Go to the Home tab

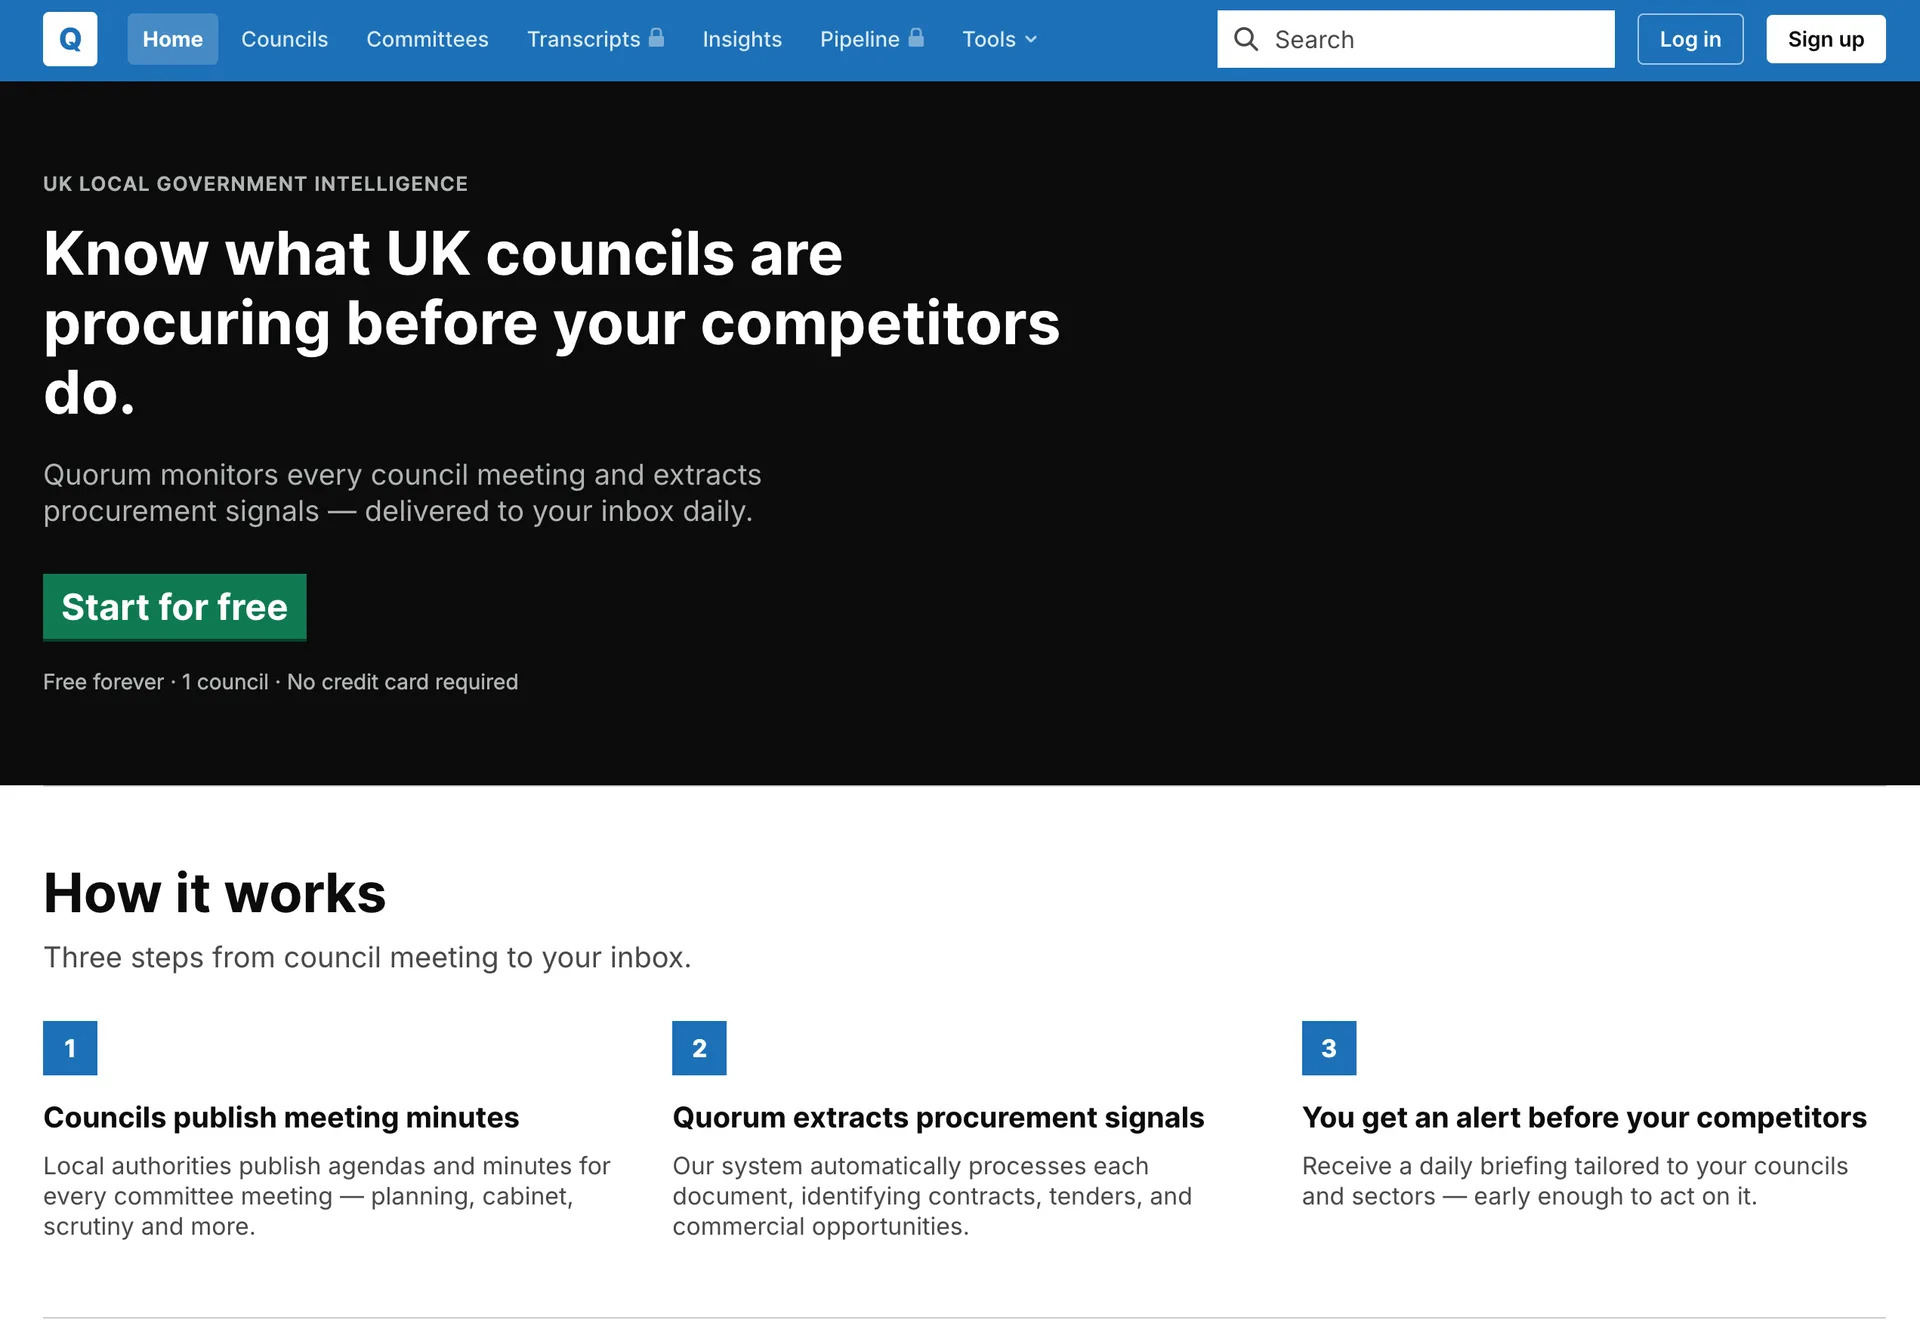coord(173,39)
